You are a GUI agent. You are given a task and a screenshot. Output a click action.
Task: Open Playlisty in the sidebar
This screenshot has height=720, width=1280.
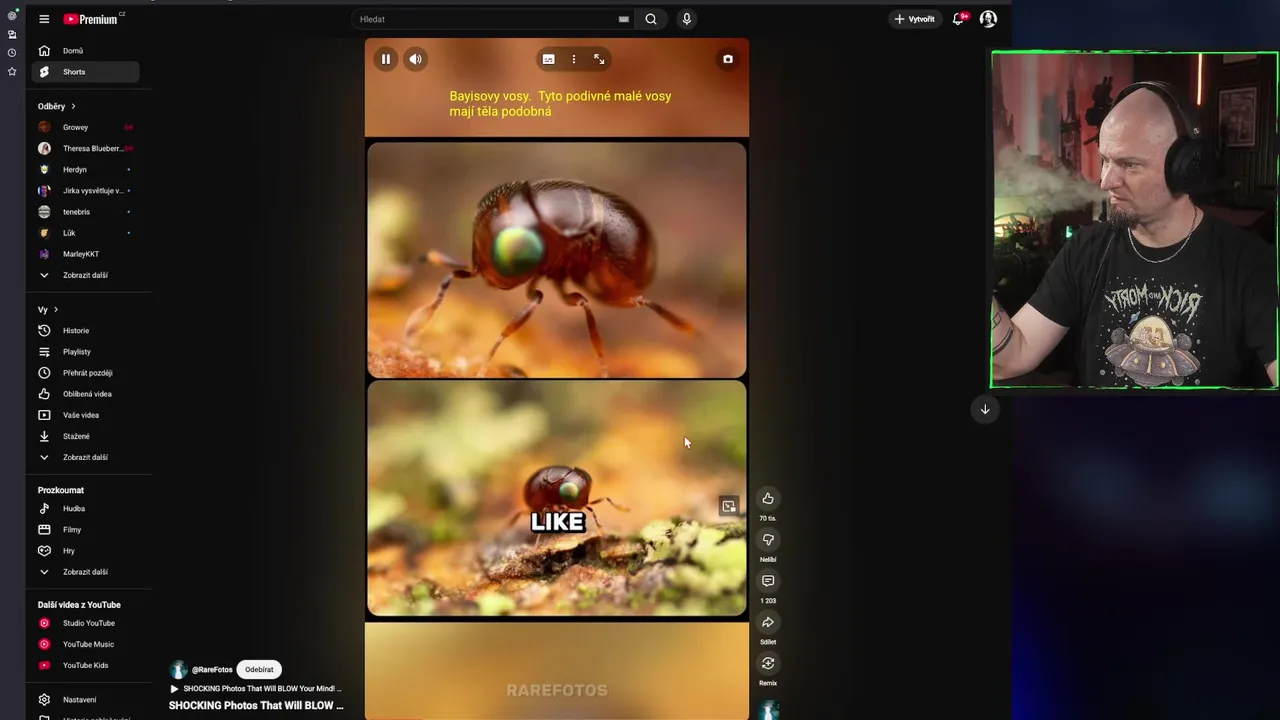tap(85, 352)
